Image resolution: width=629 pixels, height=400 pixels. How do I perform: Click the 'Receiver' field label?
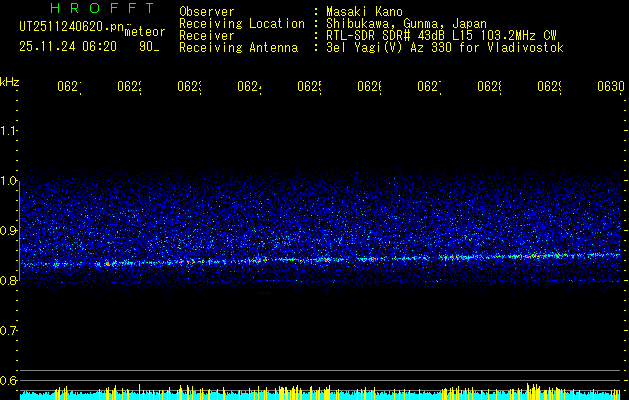207,36
